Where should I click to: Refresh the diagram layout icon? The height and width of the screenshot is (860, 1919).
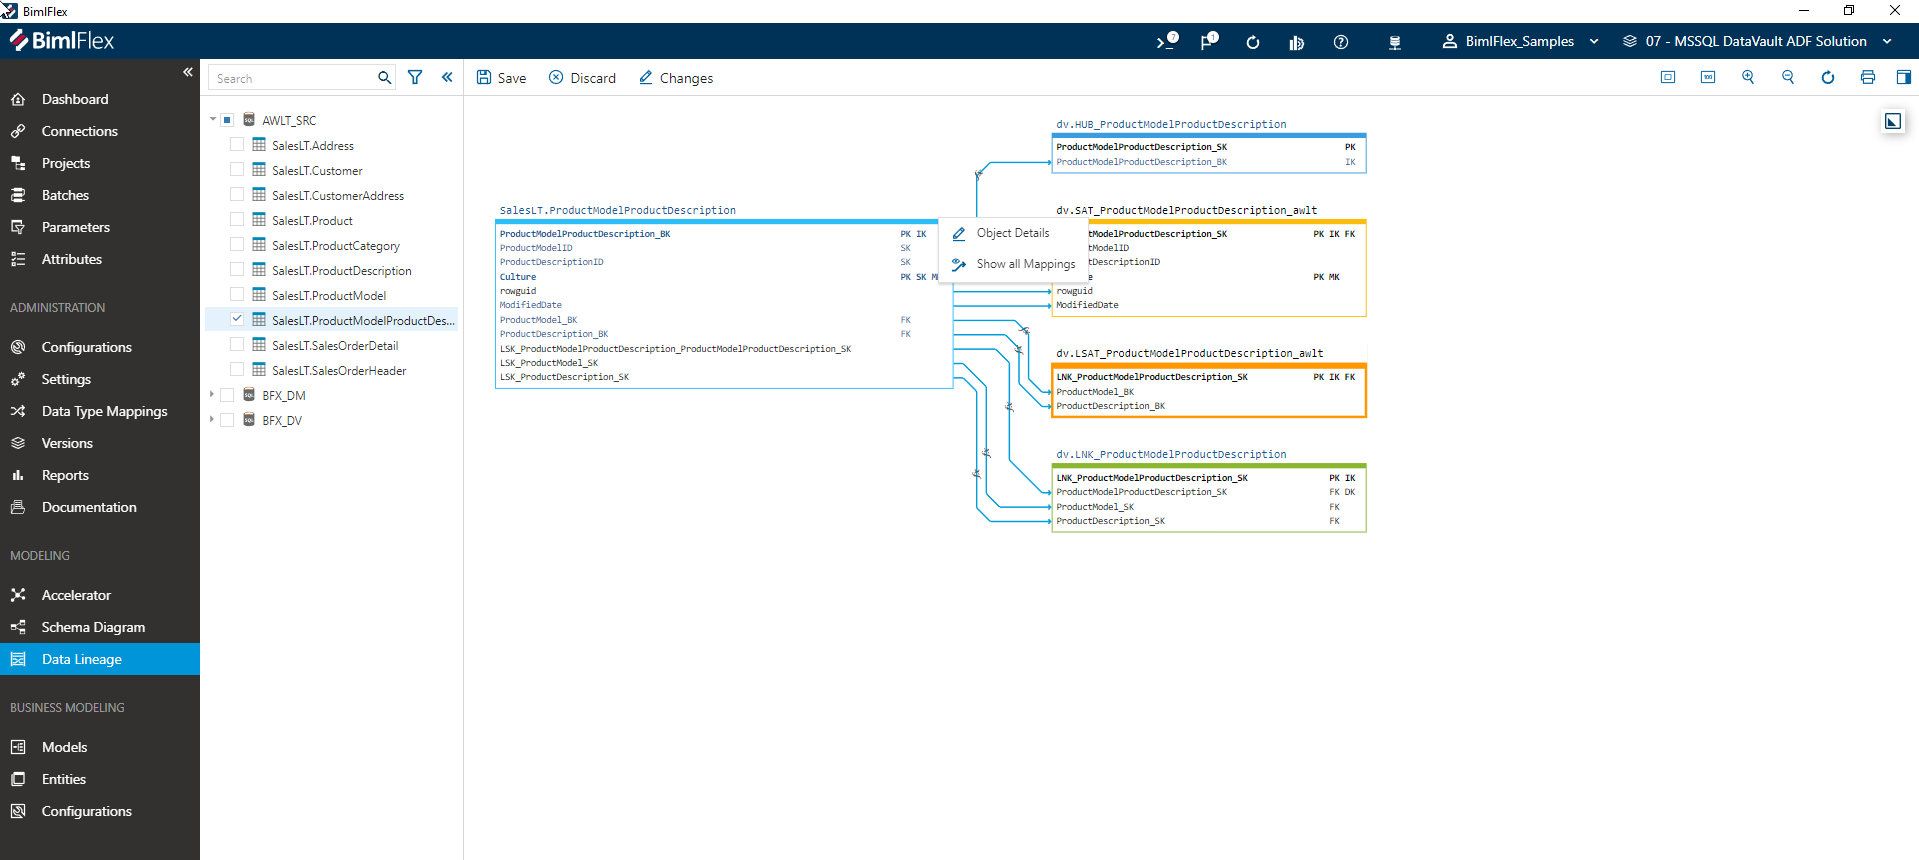pos(1828,77)
